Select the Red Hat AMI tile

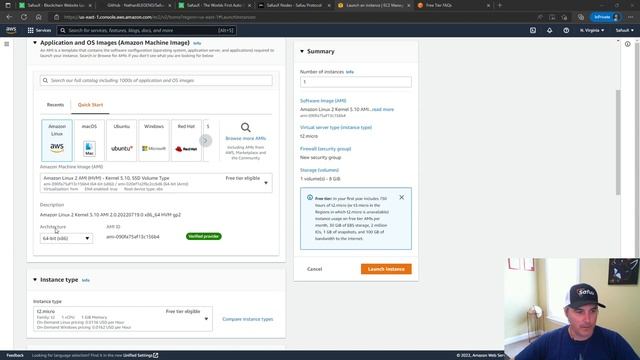pos(186,140)
